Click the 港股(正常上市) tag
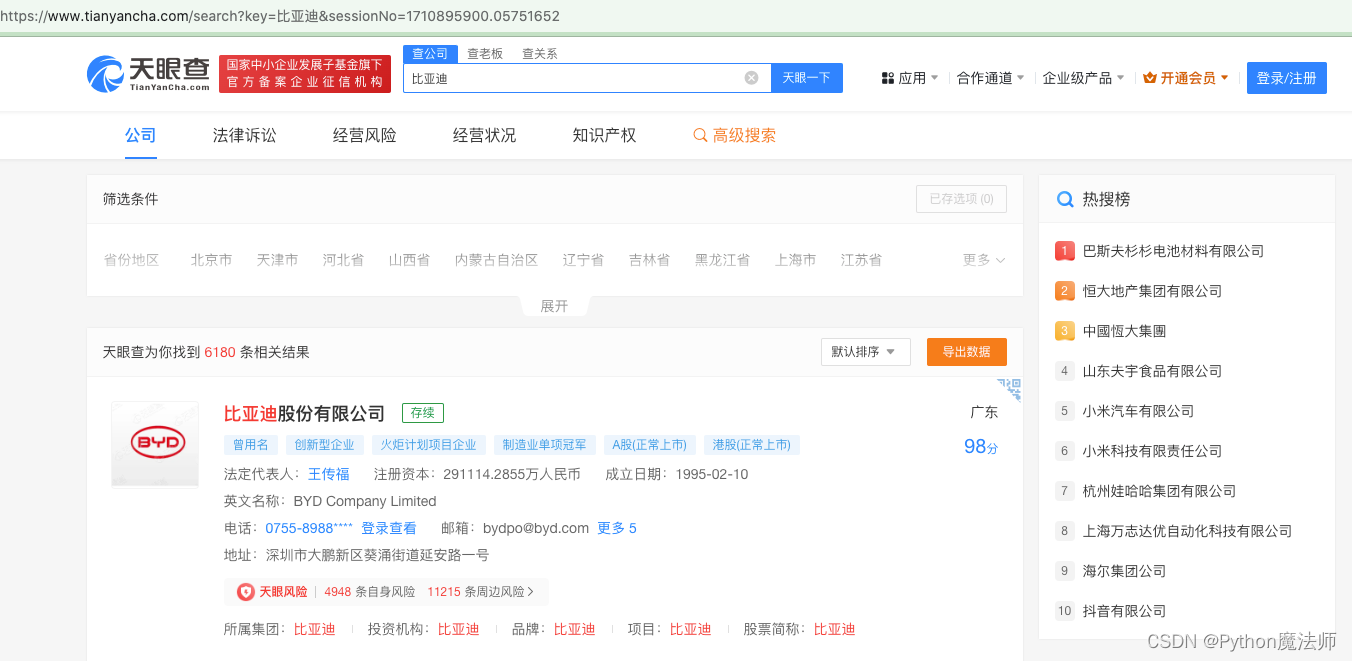1352x661 pixels. (752, 445)
